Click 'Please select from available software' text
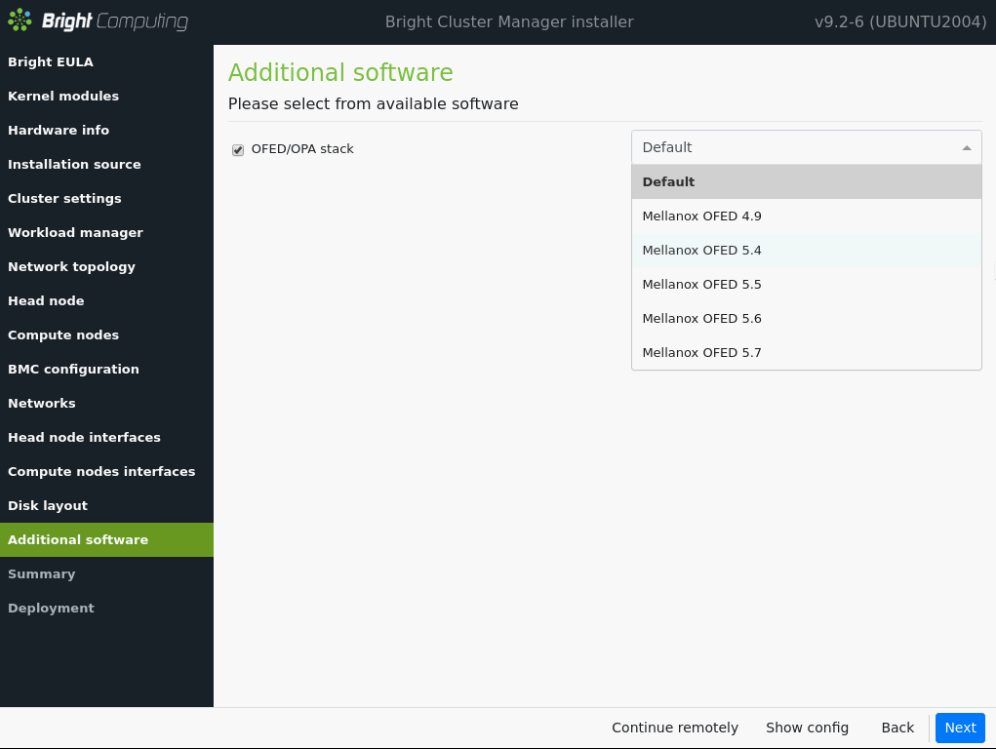The height and width of the screenshot is (749, 996). click(x=373, y=104)
